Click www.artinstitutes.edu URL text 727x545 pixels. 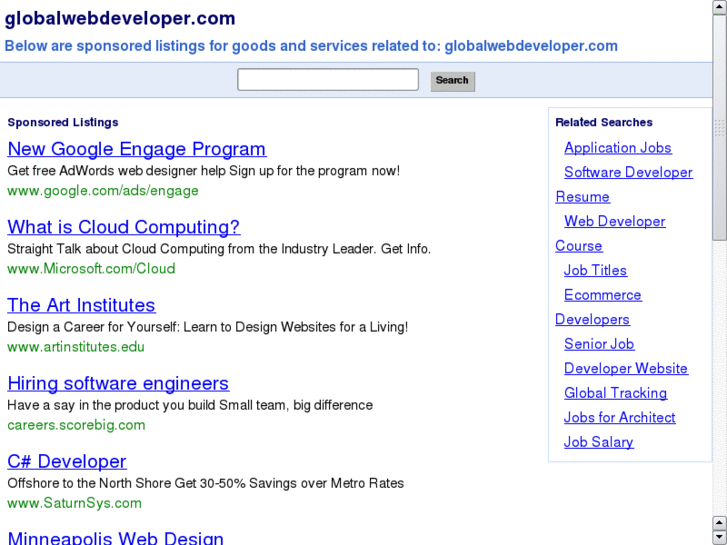coord(76,347)
